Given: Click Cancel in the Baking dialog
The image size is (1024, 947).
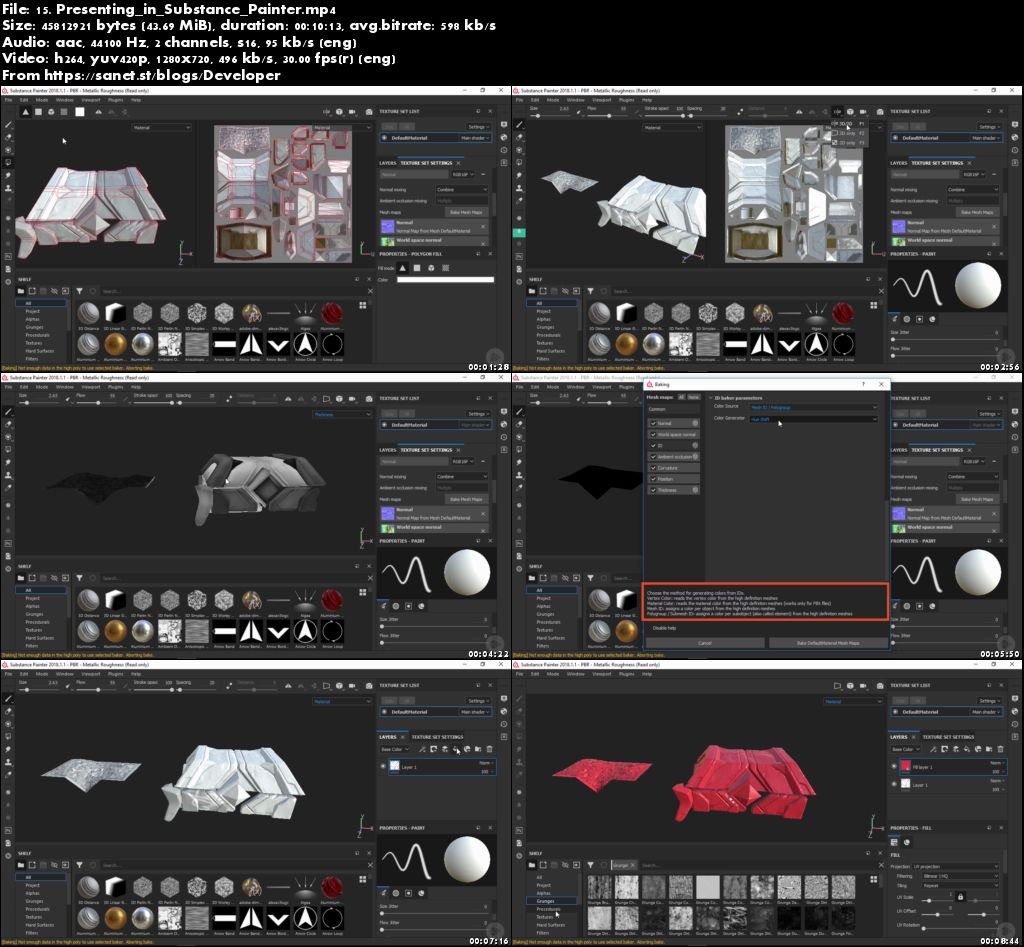Looking at the screenshot, I should pos(705,643).
